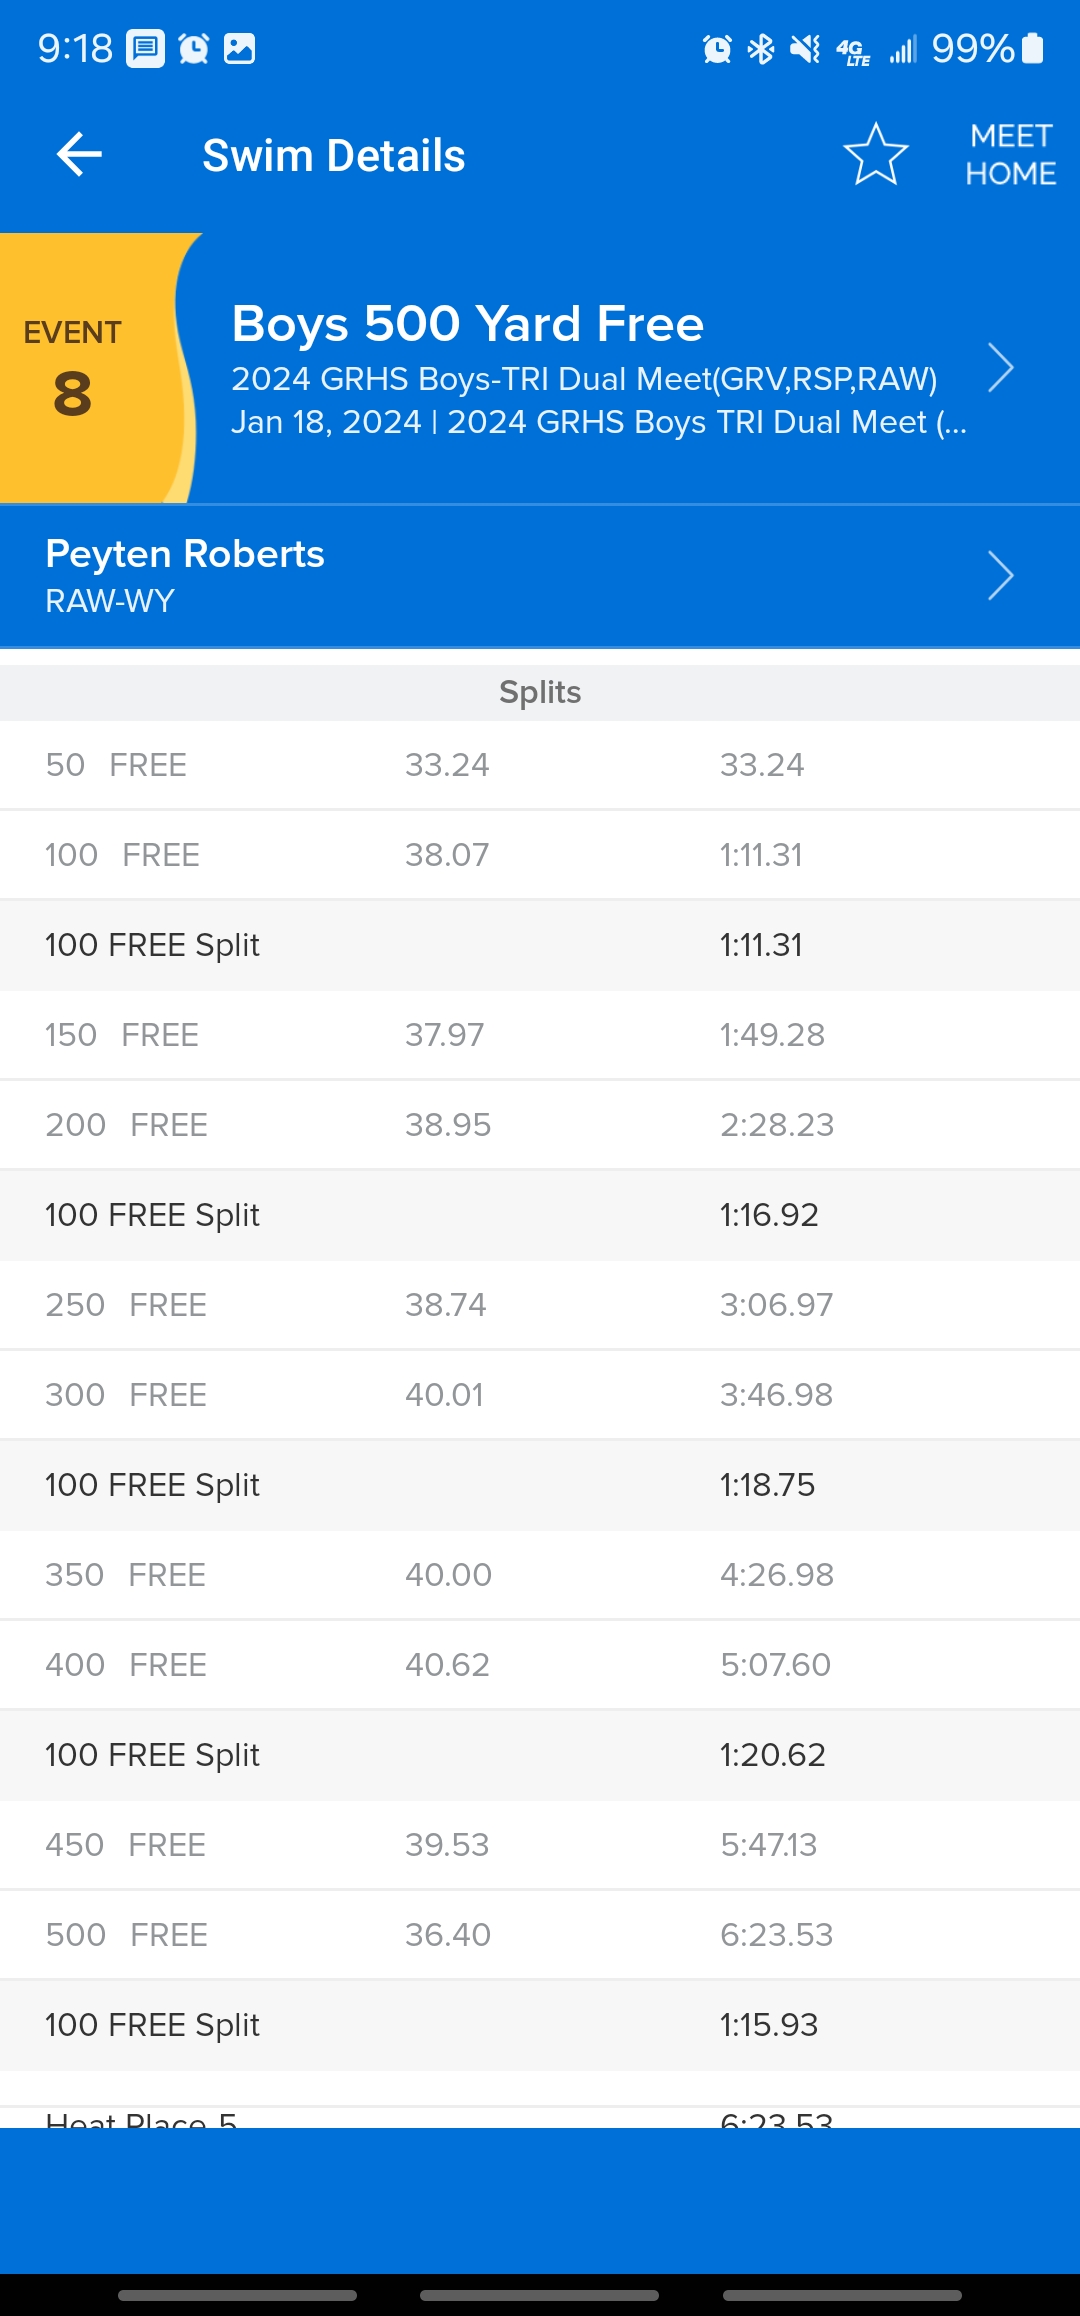The image size is (1080, 2316).
Task: Select the Peyten Roberts name link
Action: click(x=185, y=554)
